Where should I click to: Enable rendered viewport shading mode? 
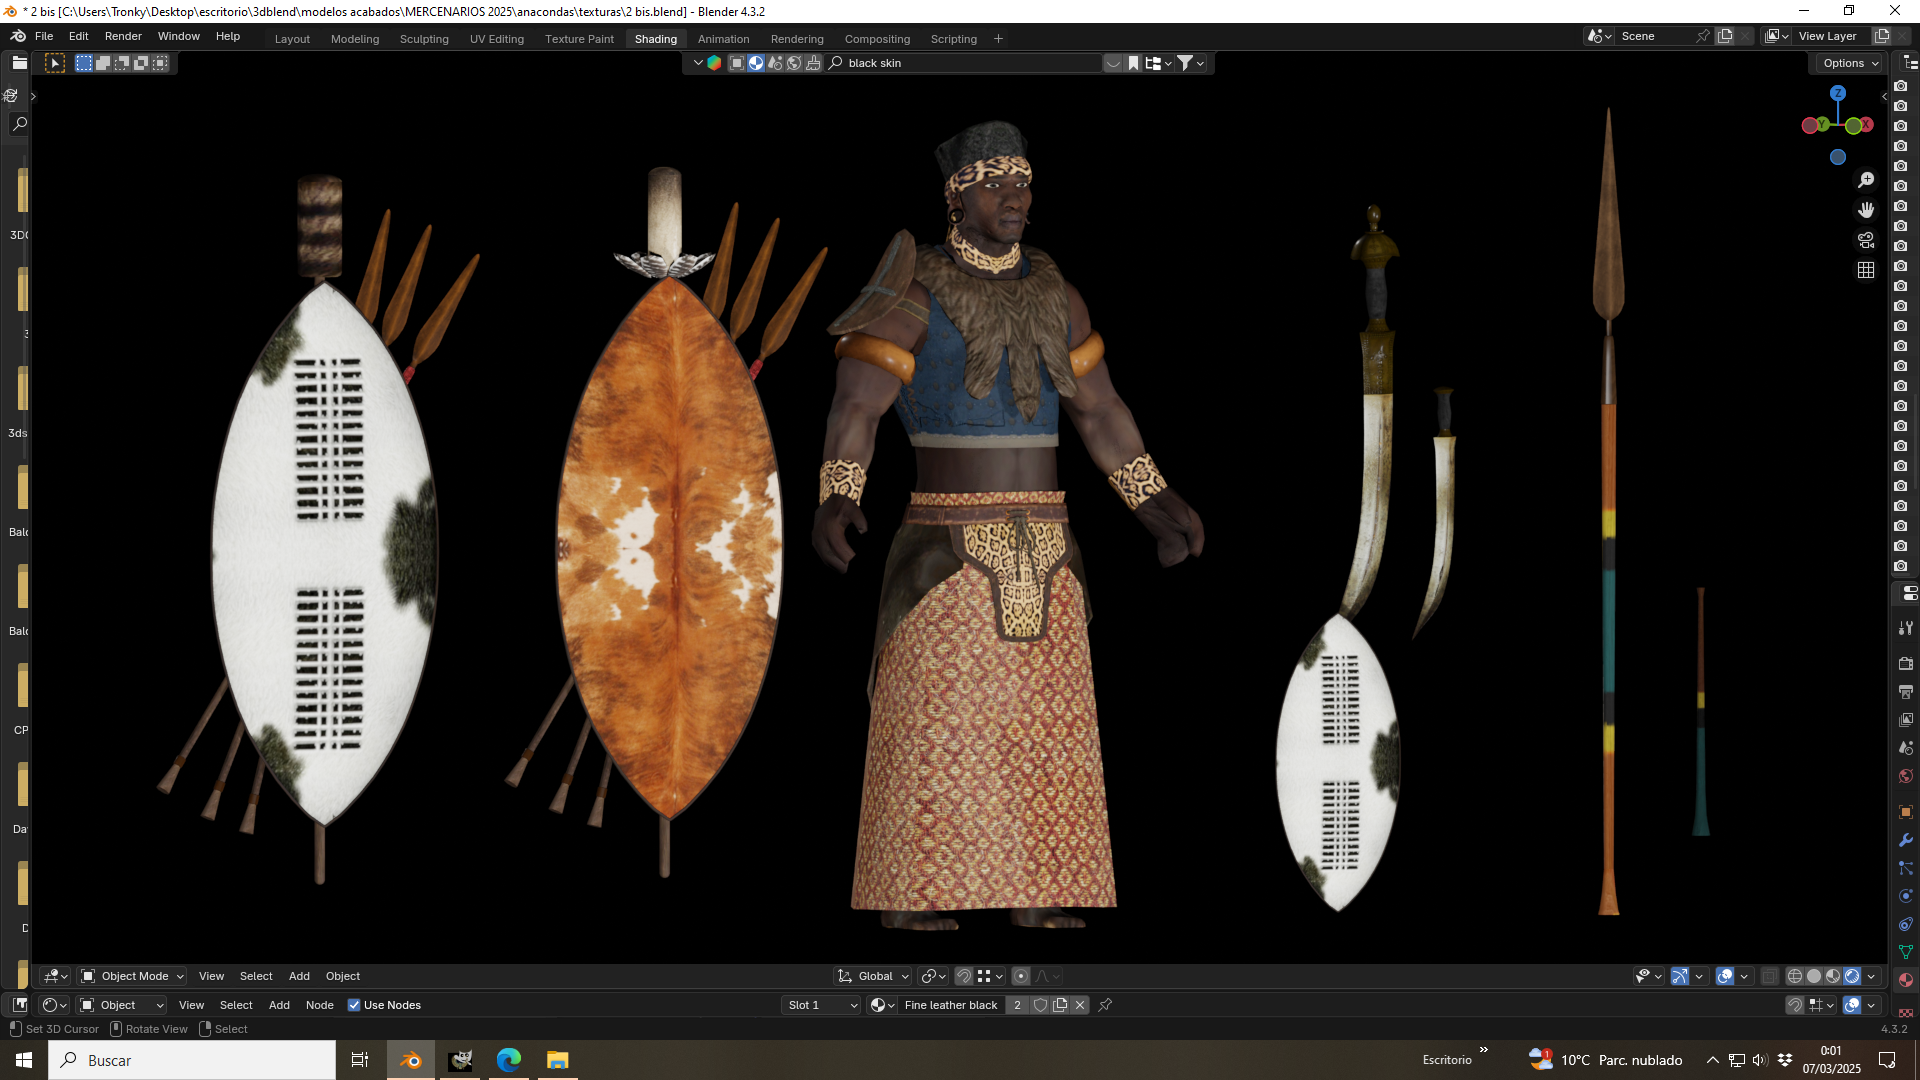1852,976
